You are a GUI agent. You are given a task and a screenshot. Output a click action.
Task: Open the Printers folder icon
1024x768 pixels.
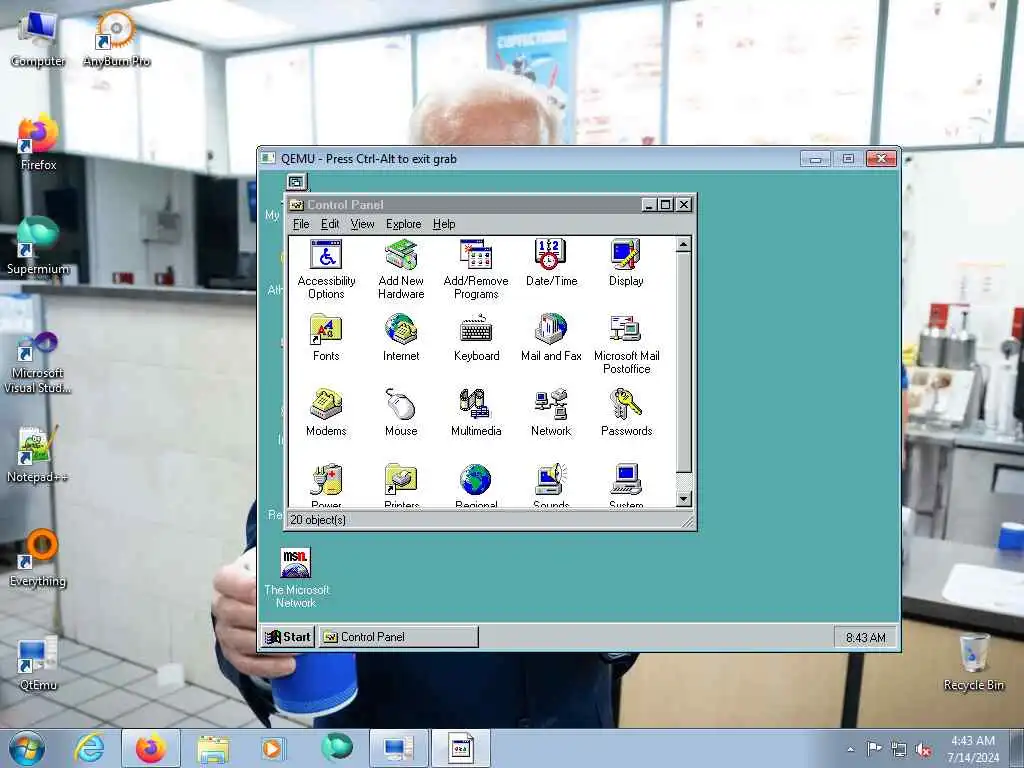[401, 485]
